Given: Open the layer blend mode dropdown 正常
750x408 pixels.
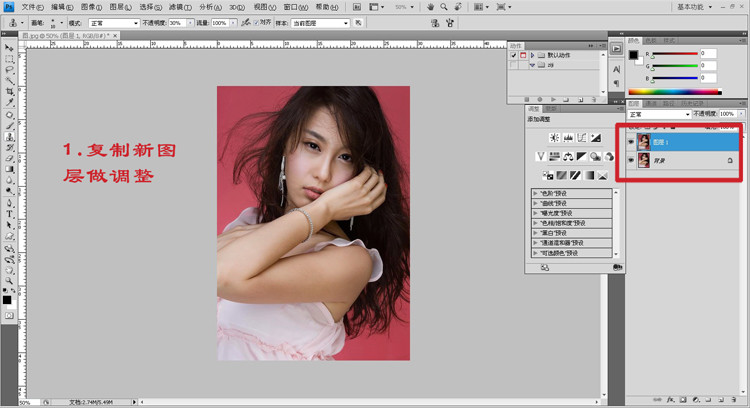Looking at the screenshot, I should (x=657, y=114).
